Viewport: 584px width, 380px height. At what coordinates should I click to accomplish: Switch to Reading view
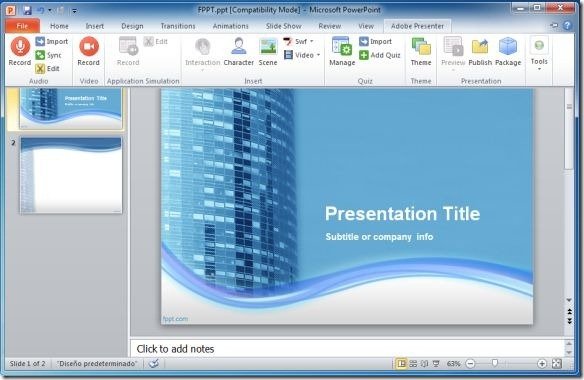(424, 364)
